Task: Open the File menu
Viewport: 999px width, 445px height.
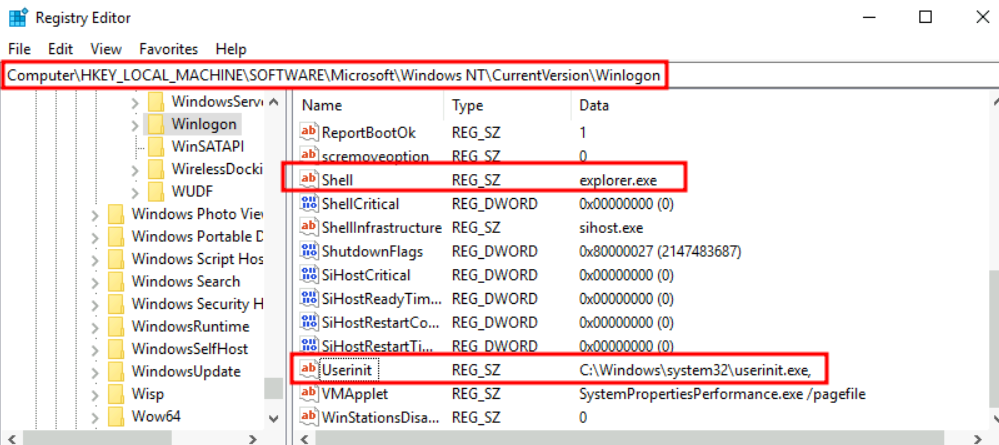Action: pos(19,49)
